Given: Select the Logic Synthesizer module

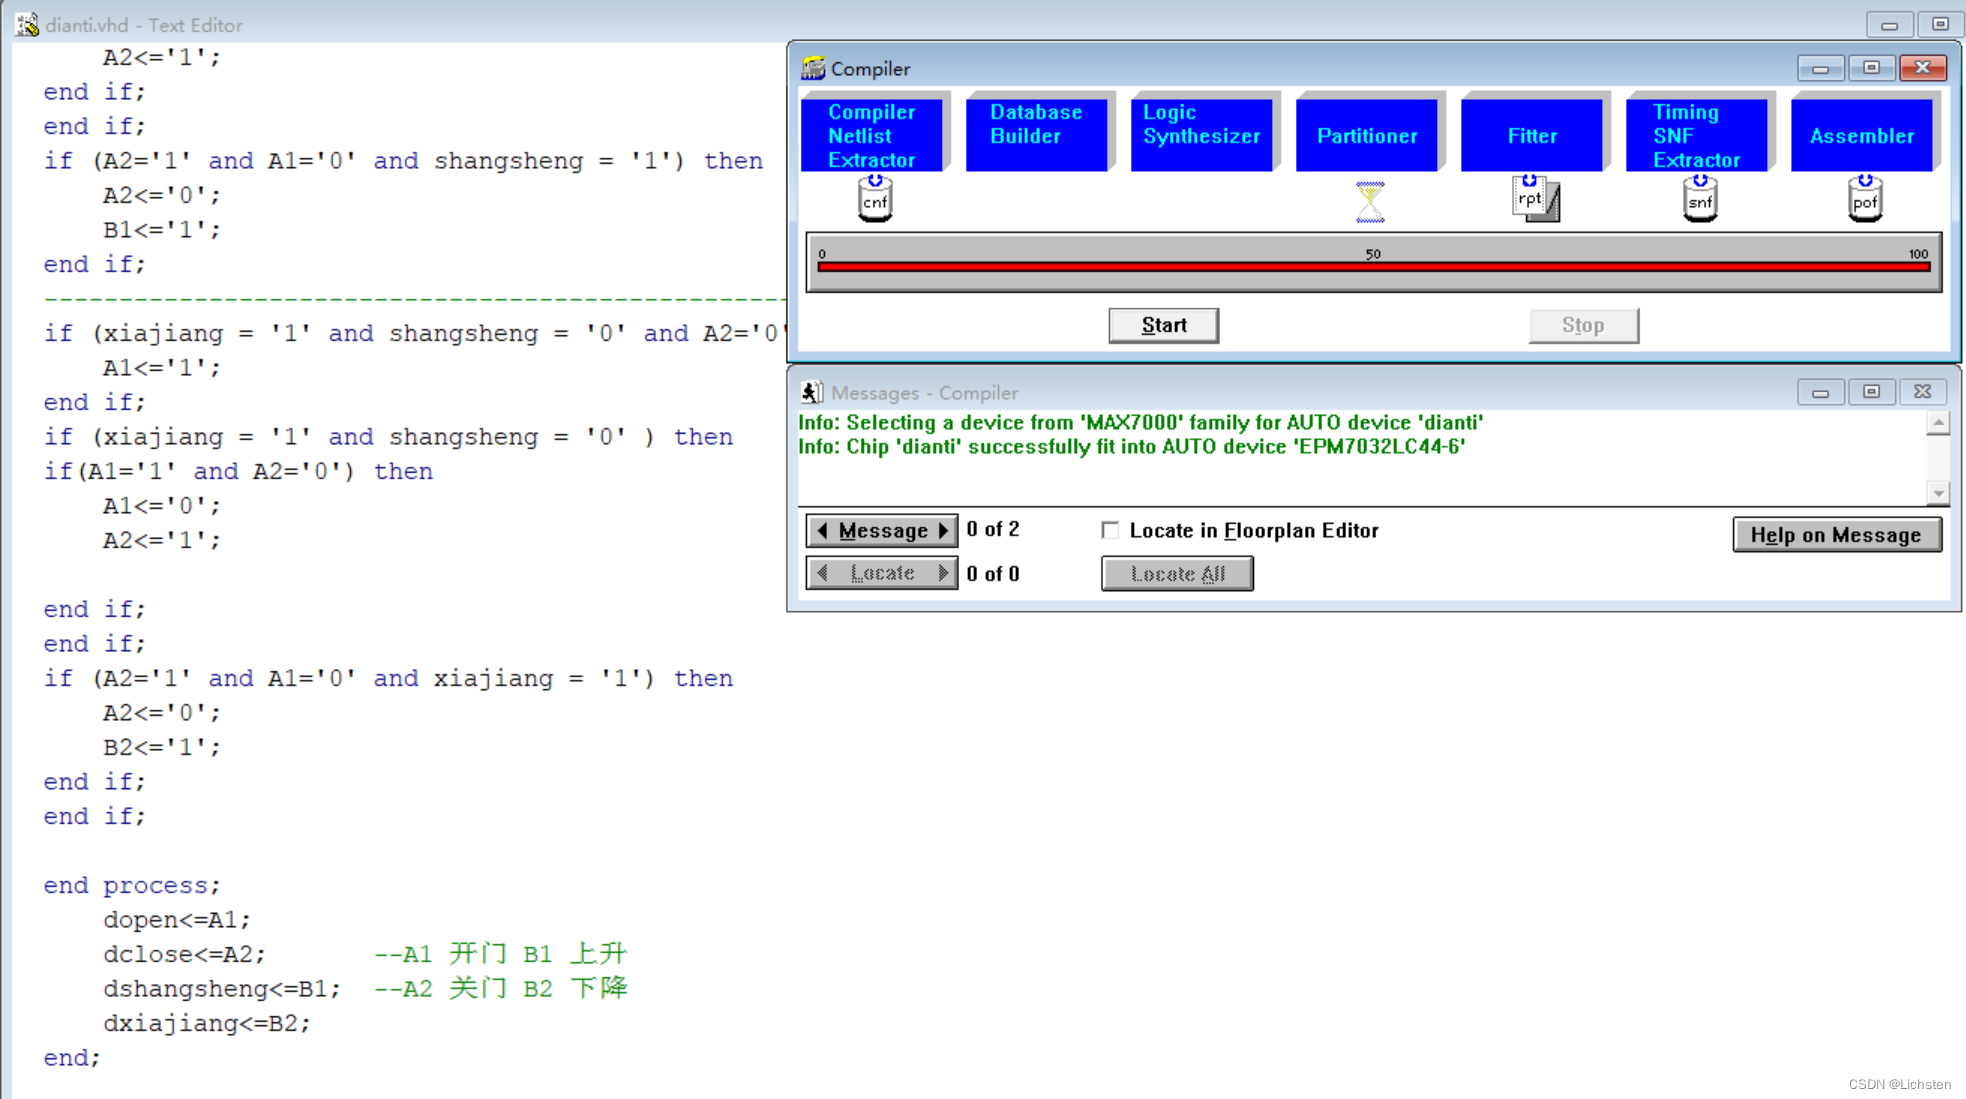Looking at the screenshot, I should (1201, 135).
